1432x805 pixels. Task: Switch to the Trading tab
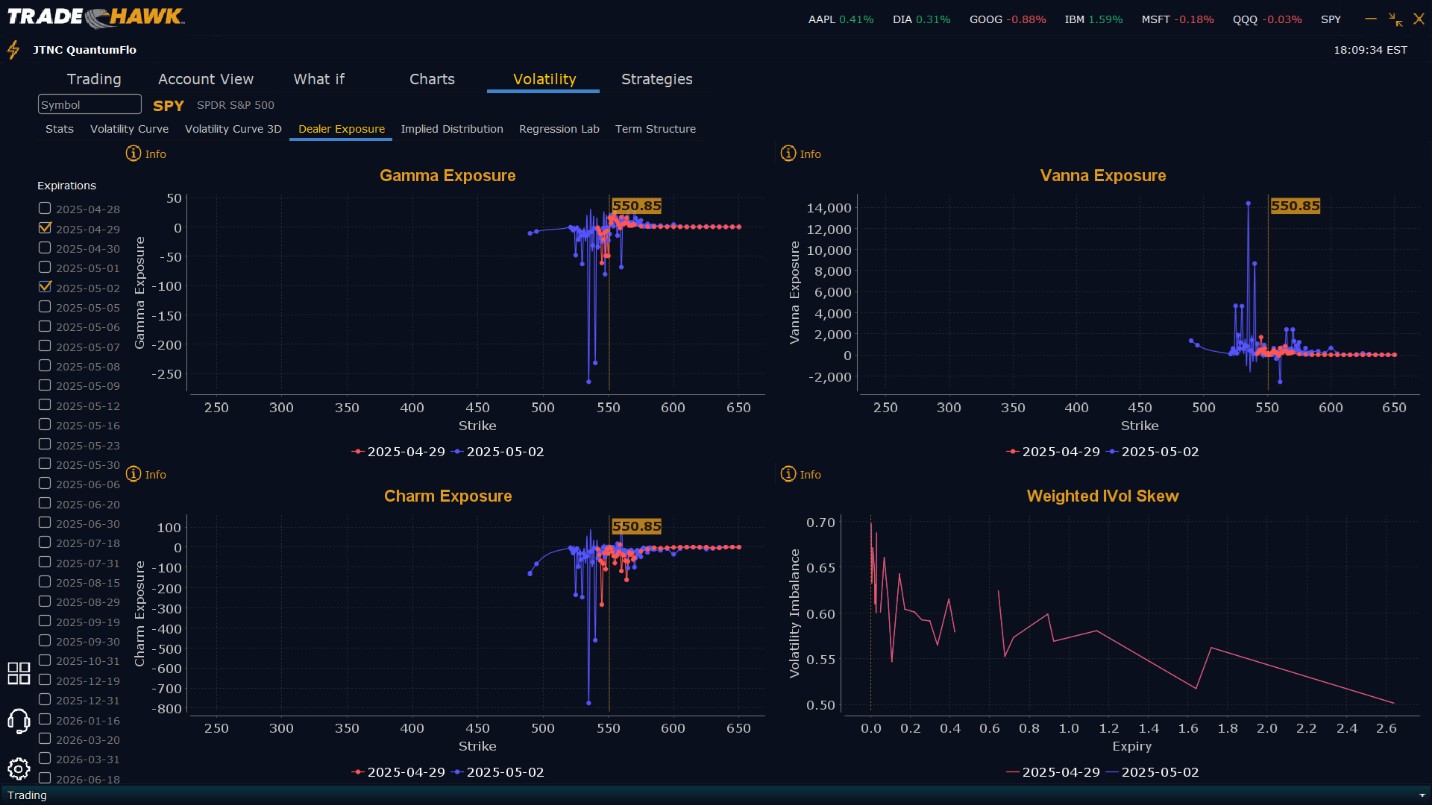pyautogui.click(x=94, y=79)
